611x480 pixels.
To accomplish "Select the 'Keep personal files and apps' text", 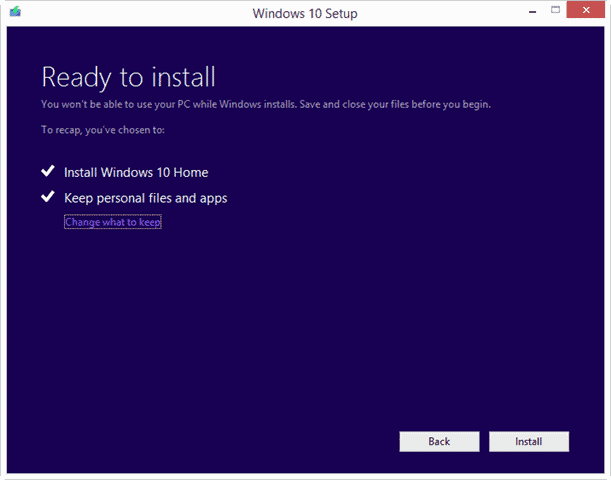I will point(145,198).
